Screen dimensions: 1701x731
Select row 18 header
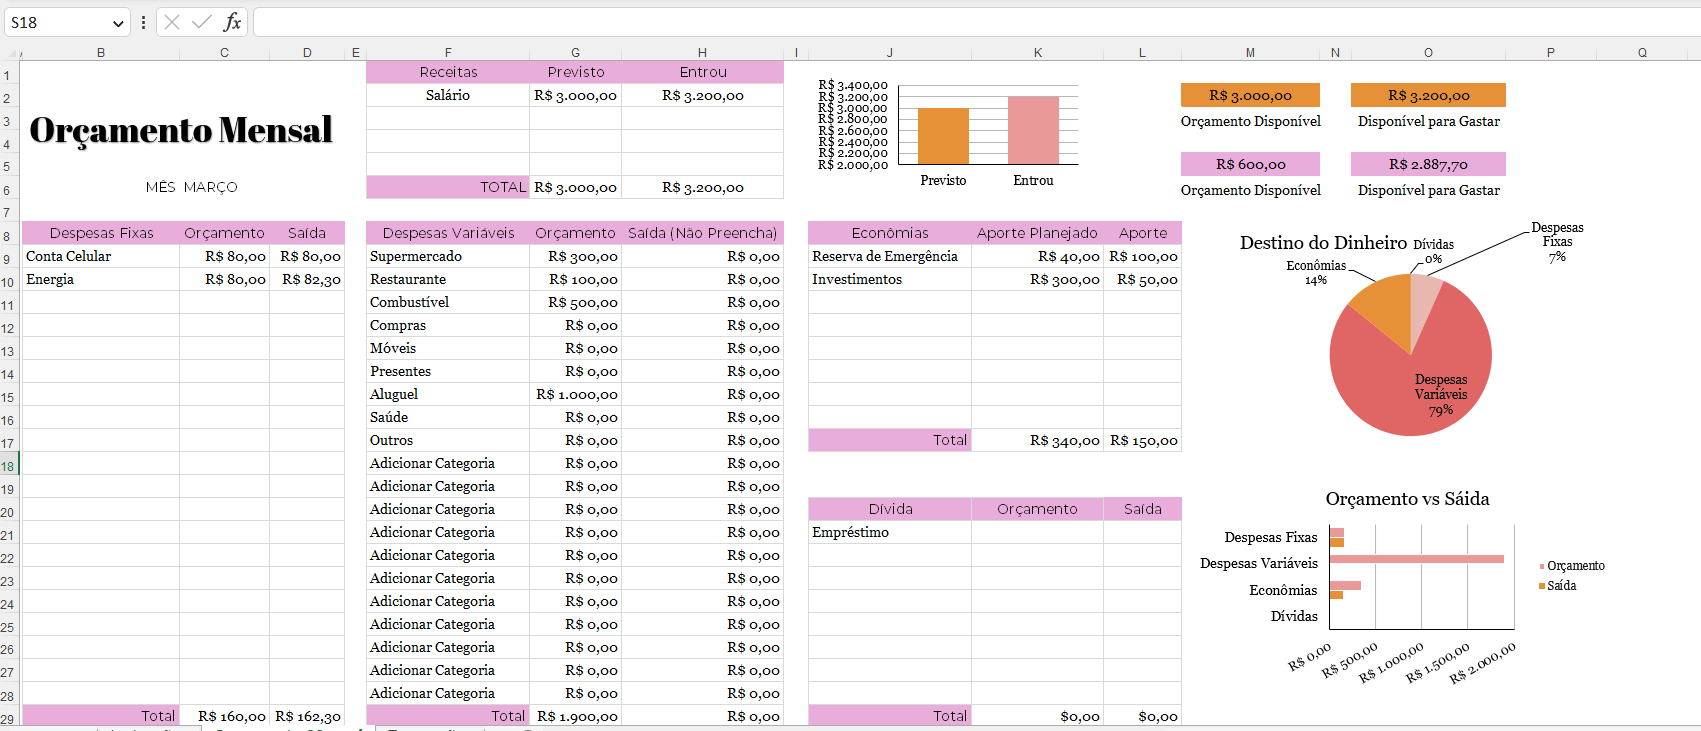(x=8, y=466)
